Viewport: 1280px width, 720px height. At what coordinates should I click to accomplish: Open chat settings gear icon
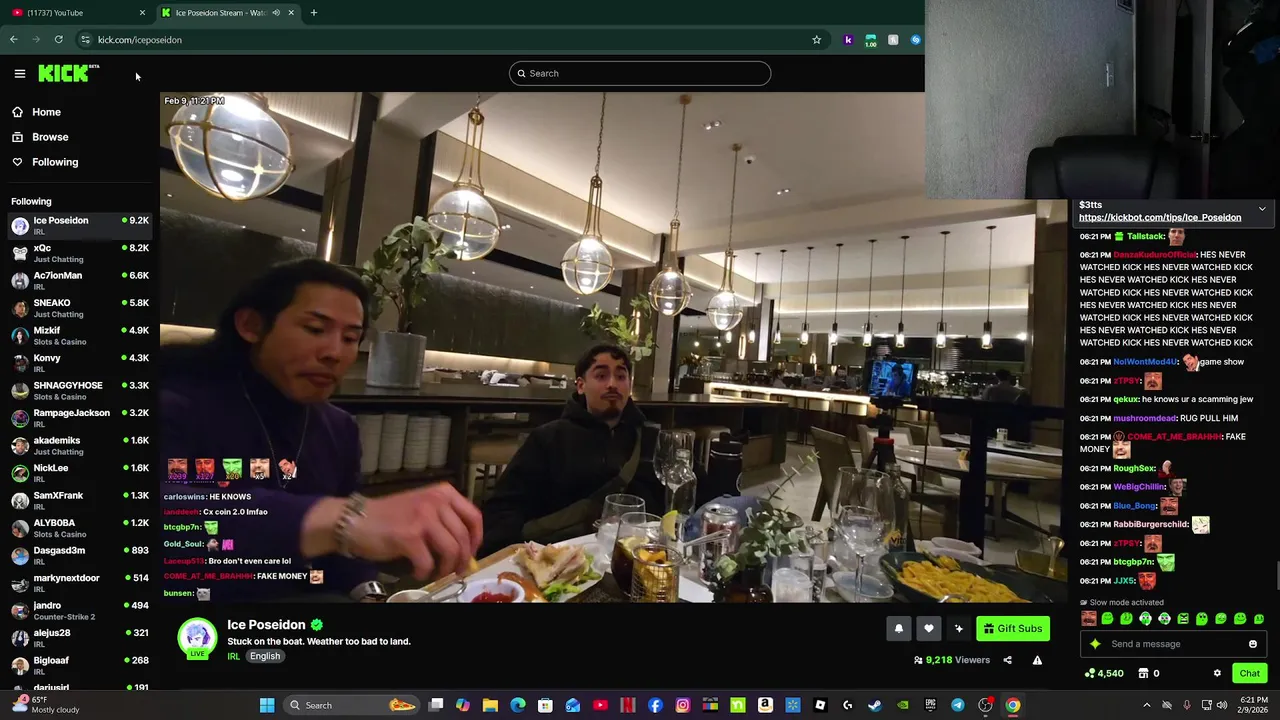coord(1217,673)
